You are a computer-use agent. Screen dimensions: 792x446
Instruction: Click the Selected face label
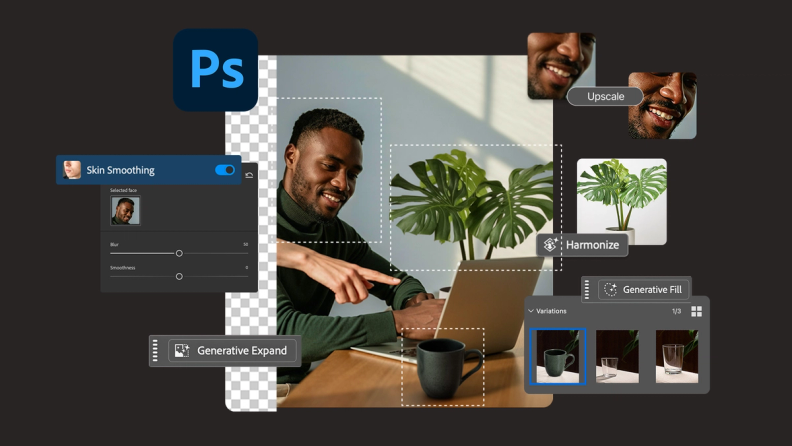click(x=123, y=190)
